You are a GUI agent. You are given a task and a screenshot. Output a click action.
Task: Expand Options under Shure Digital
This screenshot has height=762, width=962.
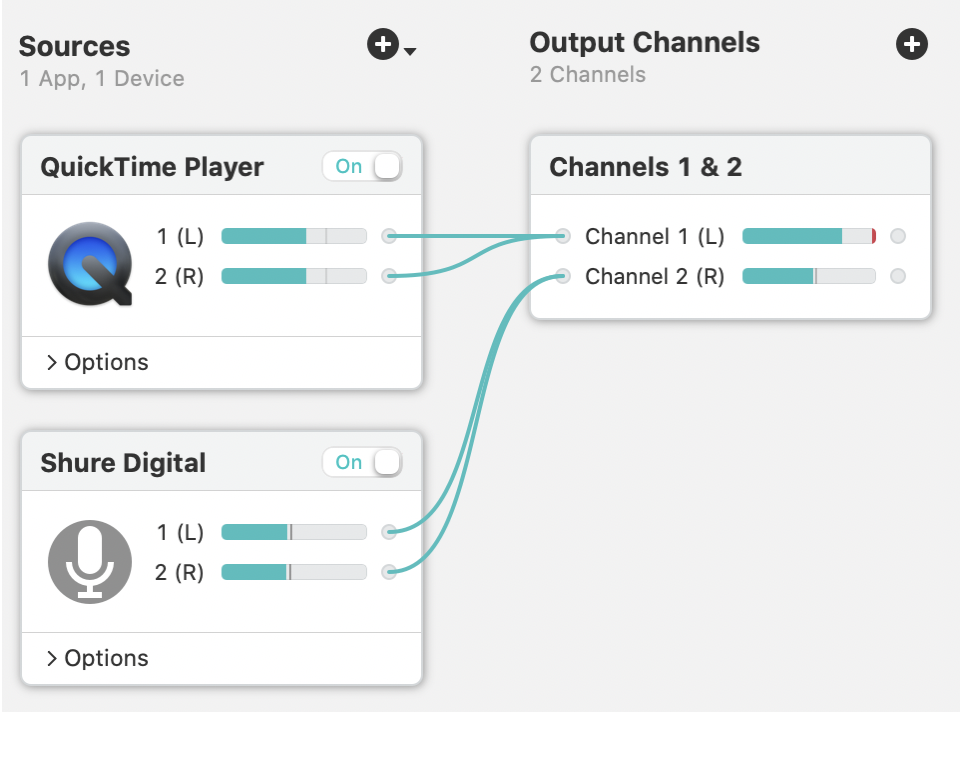[x=97, y=658]
